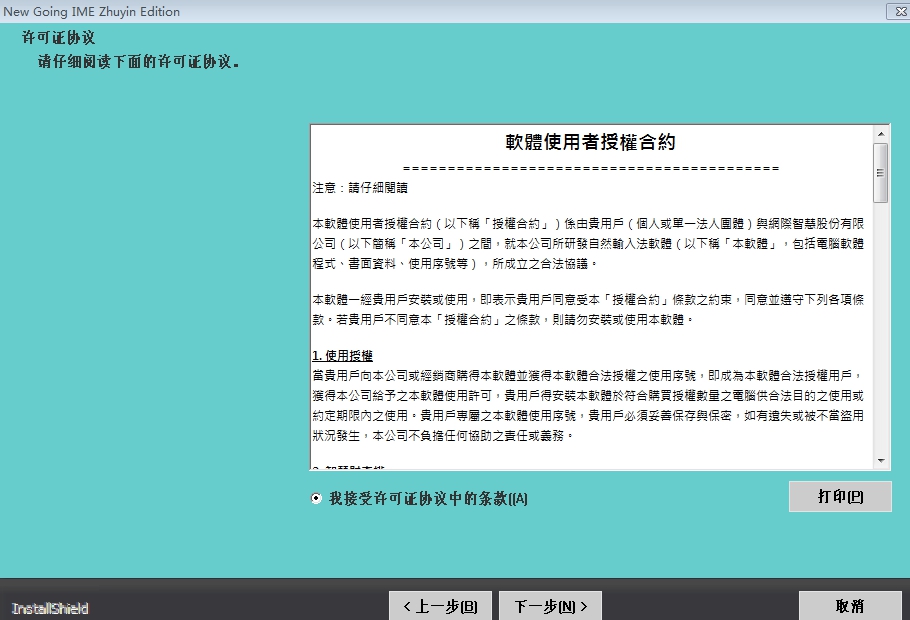Click the scrollbar up arrow of the license text
Screen dimensions: 910x620
(x=881, y=135)
